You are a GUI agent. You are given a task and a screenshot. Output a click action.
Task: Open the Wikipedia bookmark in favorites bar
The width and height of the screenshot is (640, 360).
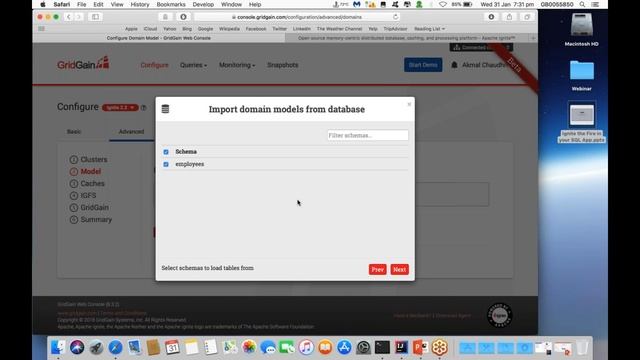(x=229, y=29)
